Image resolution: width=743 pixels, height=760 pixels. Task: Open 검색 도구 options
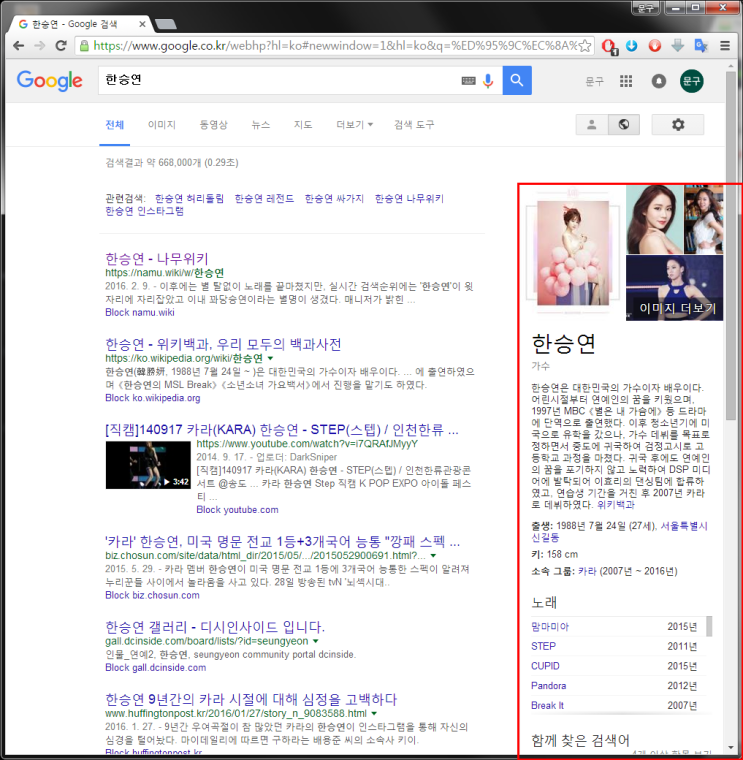click(x=414, y=125)
